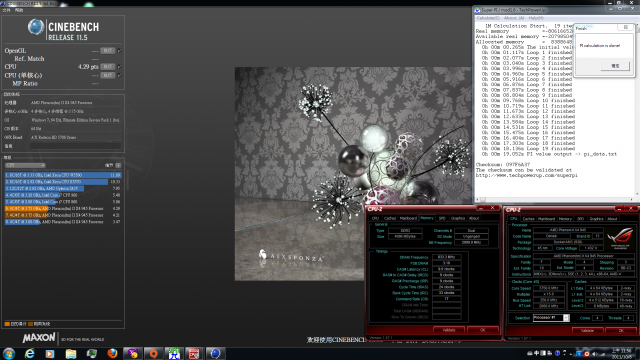
Task: Switch to CPU tab in left CPU-Z window
Action: tap(375, 218)
